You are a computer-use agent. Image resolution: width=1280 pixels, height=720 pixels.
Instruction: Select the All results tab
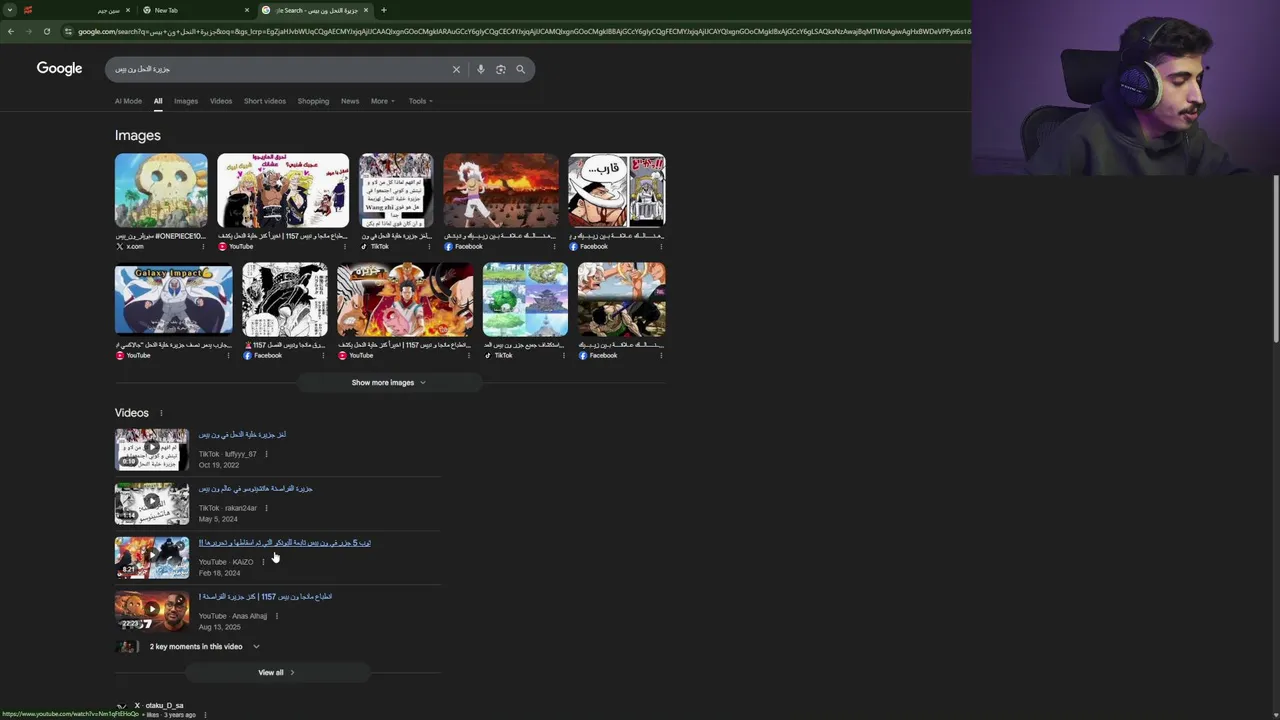click(158, 101)
